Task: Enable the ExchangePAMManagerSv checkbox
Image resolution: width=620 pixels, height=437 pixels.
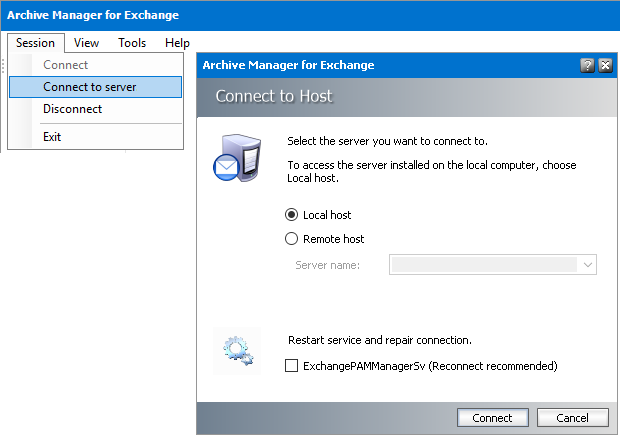Action: click(x=292, y=366)
